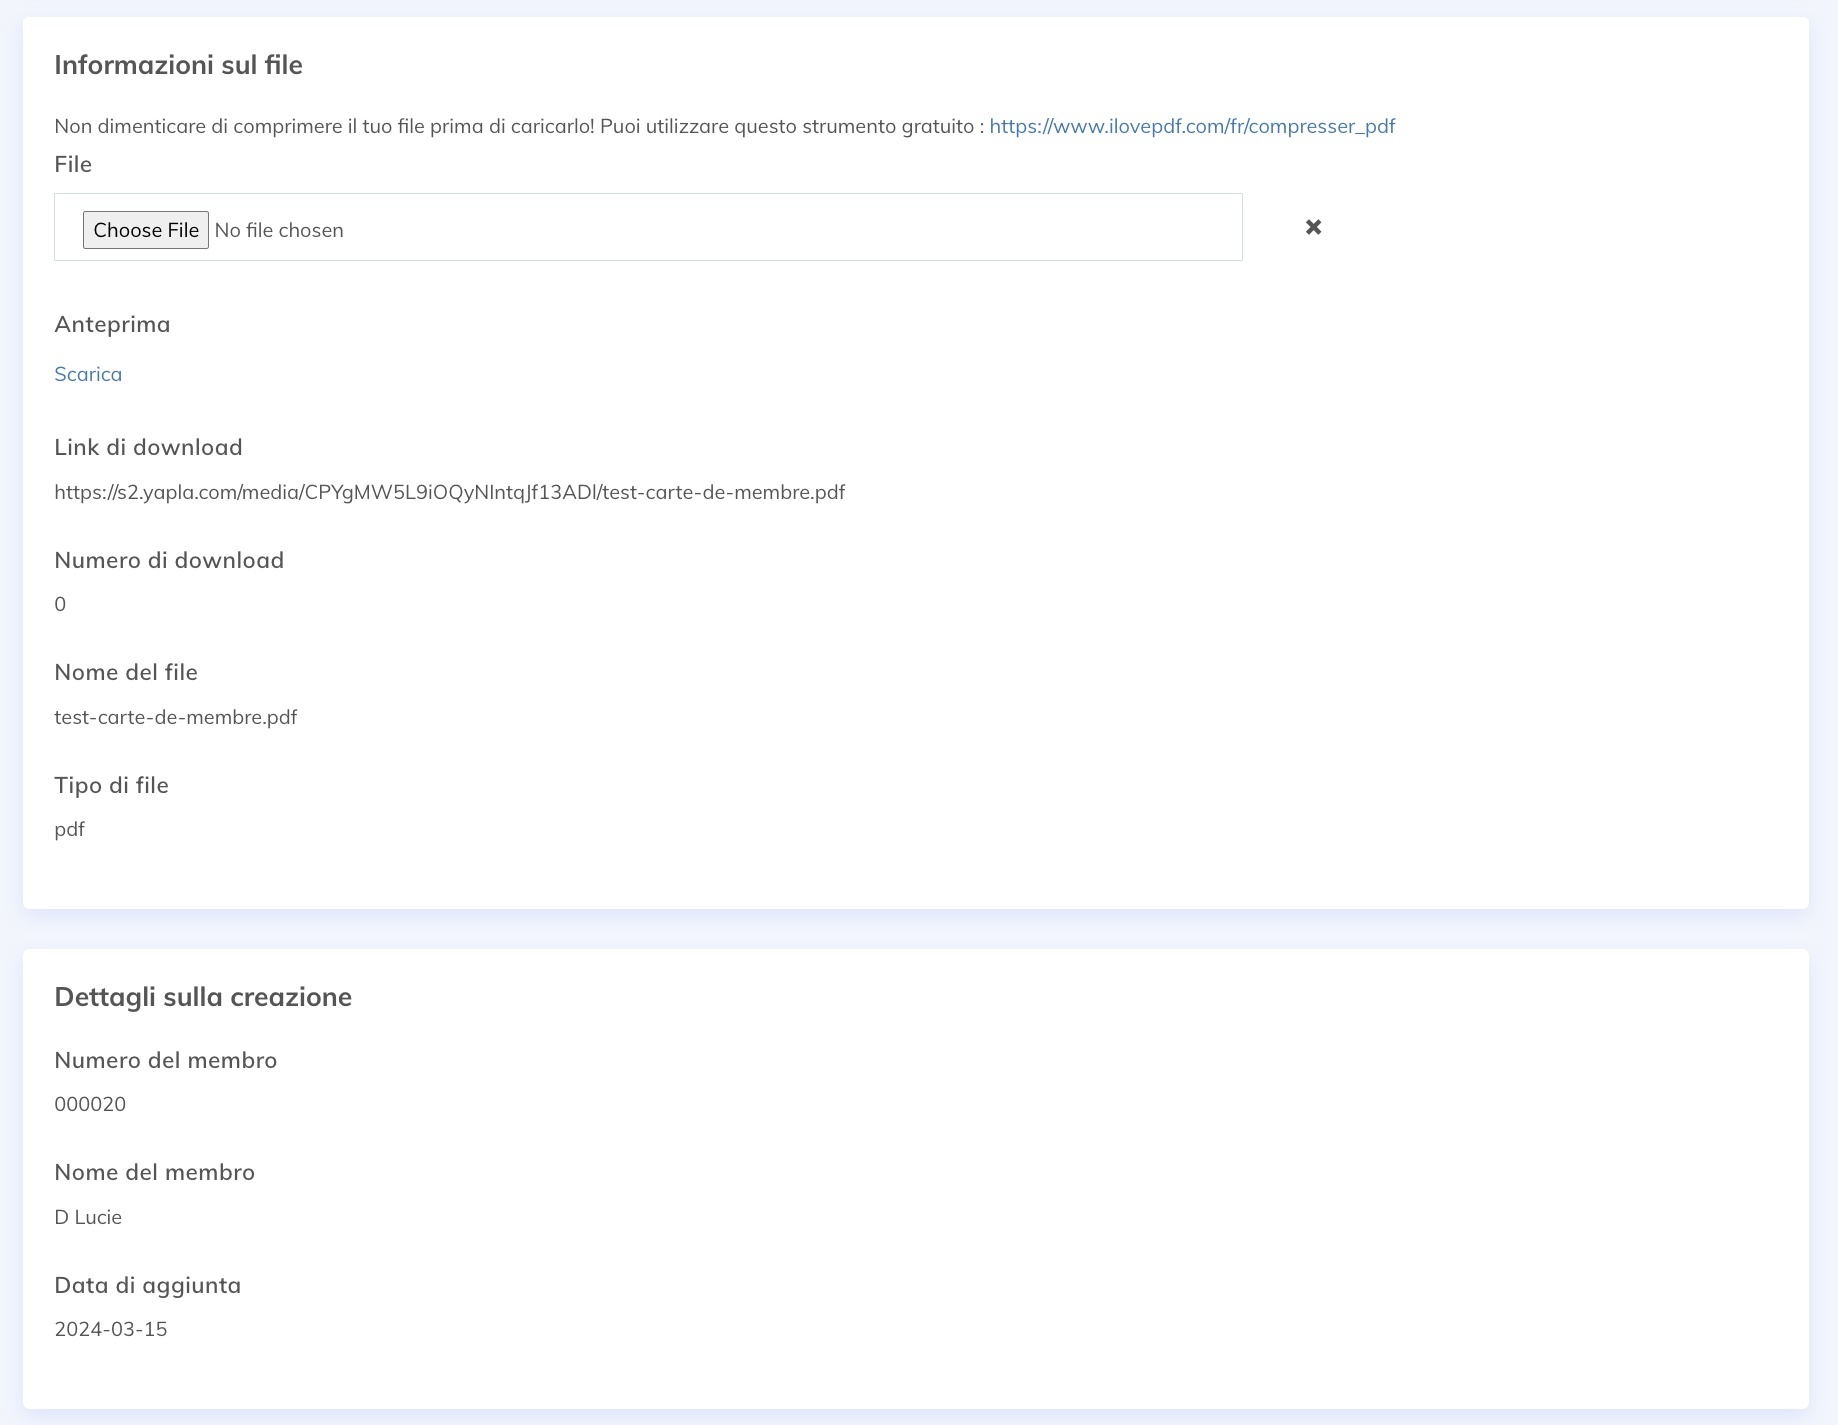Viewport: 1838px width, 1425px height.
Task: Click the Anteprima label
Action: pos(112,324)
